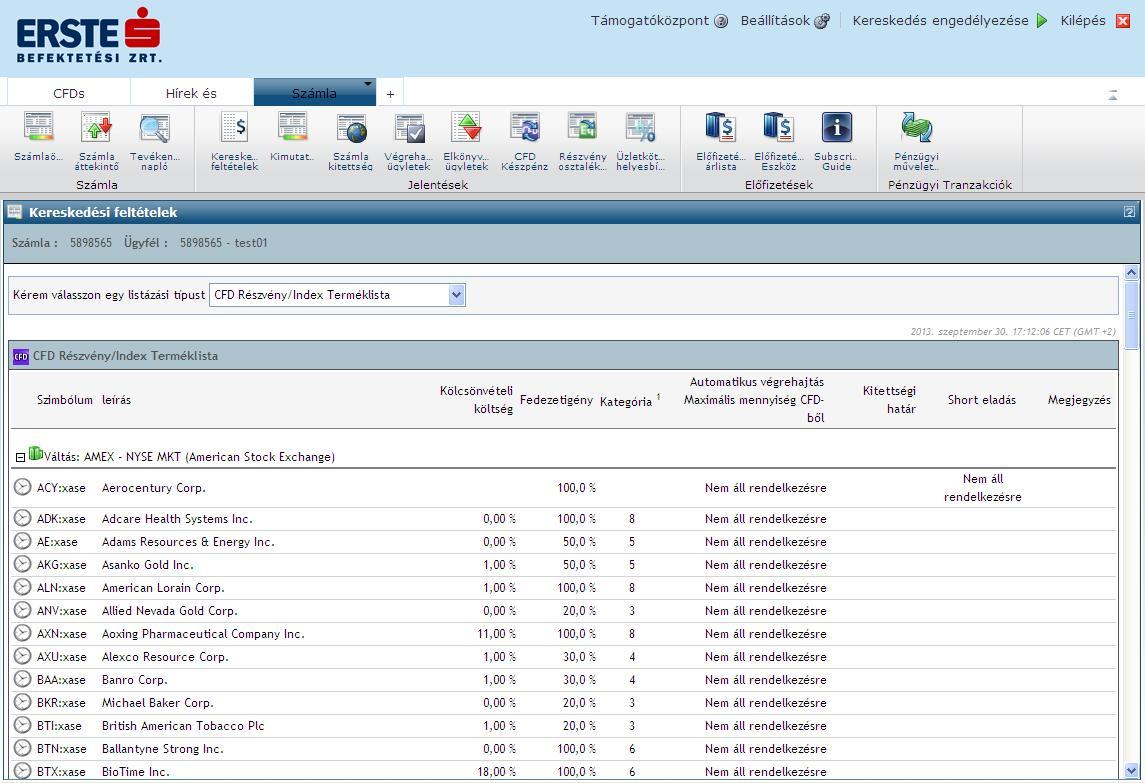Click the clock icon for ADK:xase
The width and height of the screenshot is (1145, 783).
point(23,519)
